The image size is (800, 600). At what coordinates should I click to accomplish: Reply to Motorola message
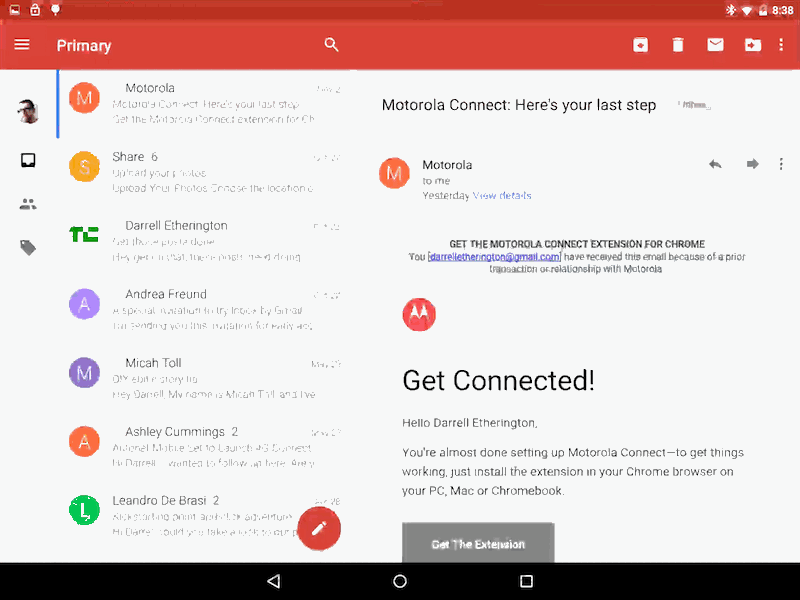[x=715, y=164]
